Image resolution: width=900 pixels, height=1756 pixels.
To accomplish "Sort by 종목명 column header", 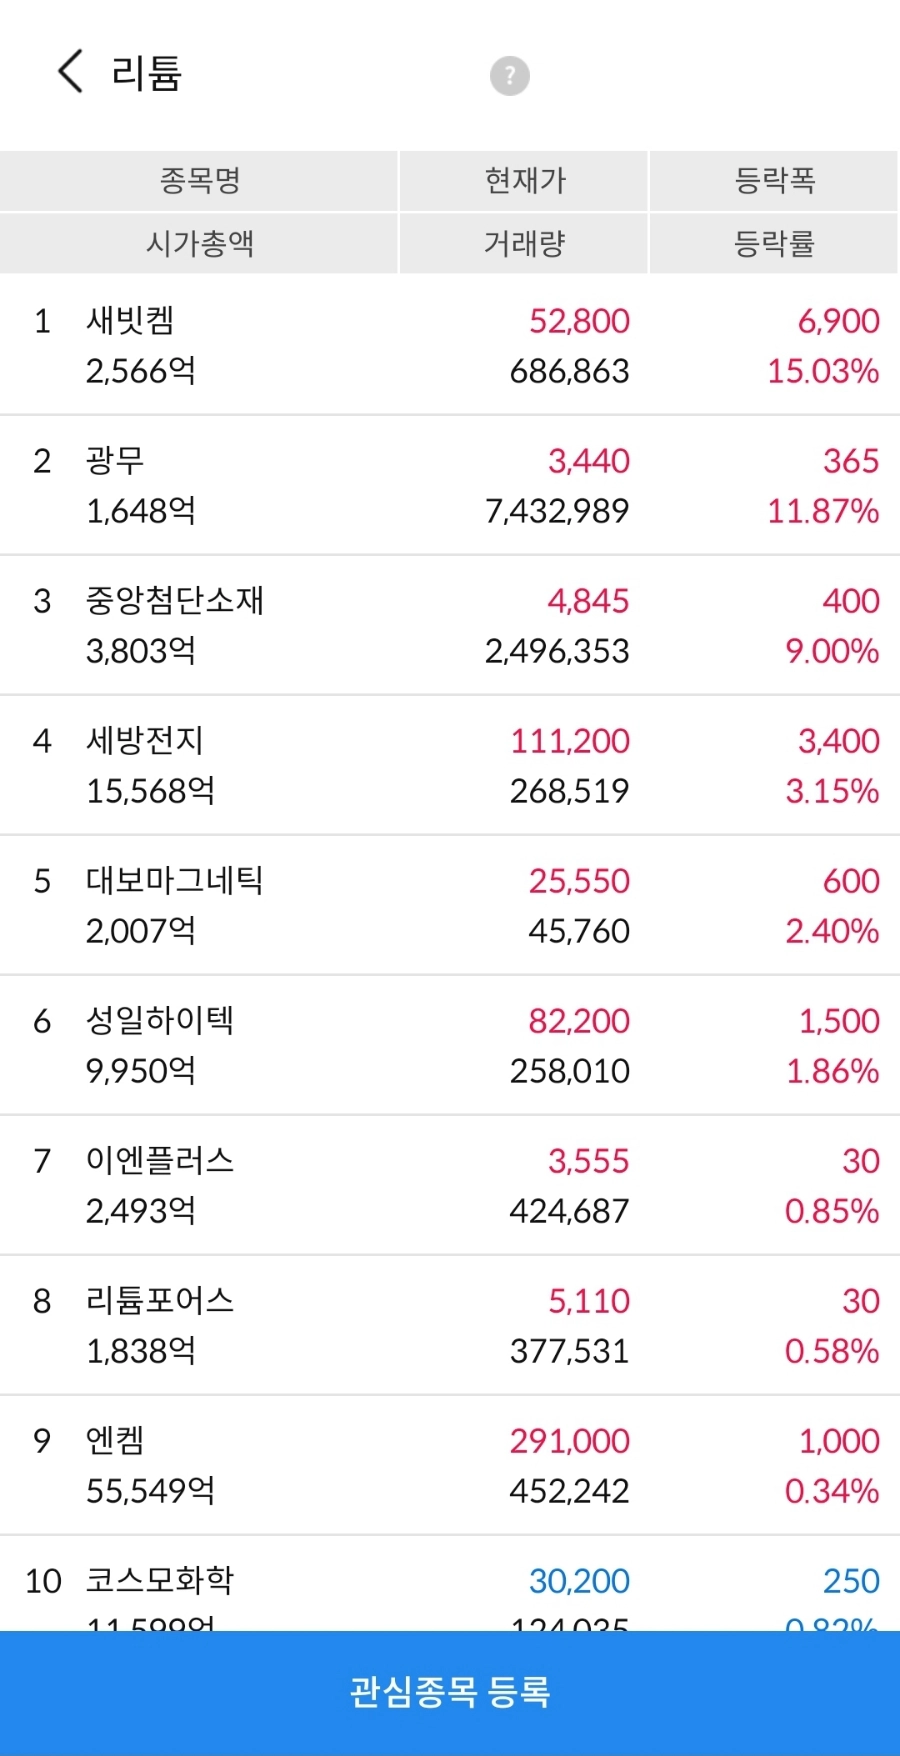I will [199, 180].
